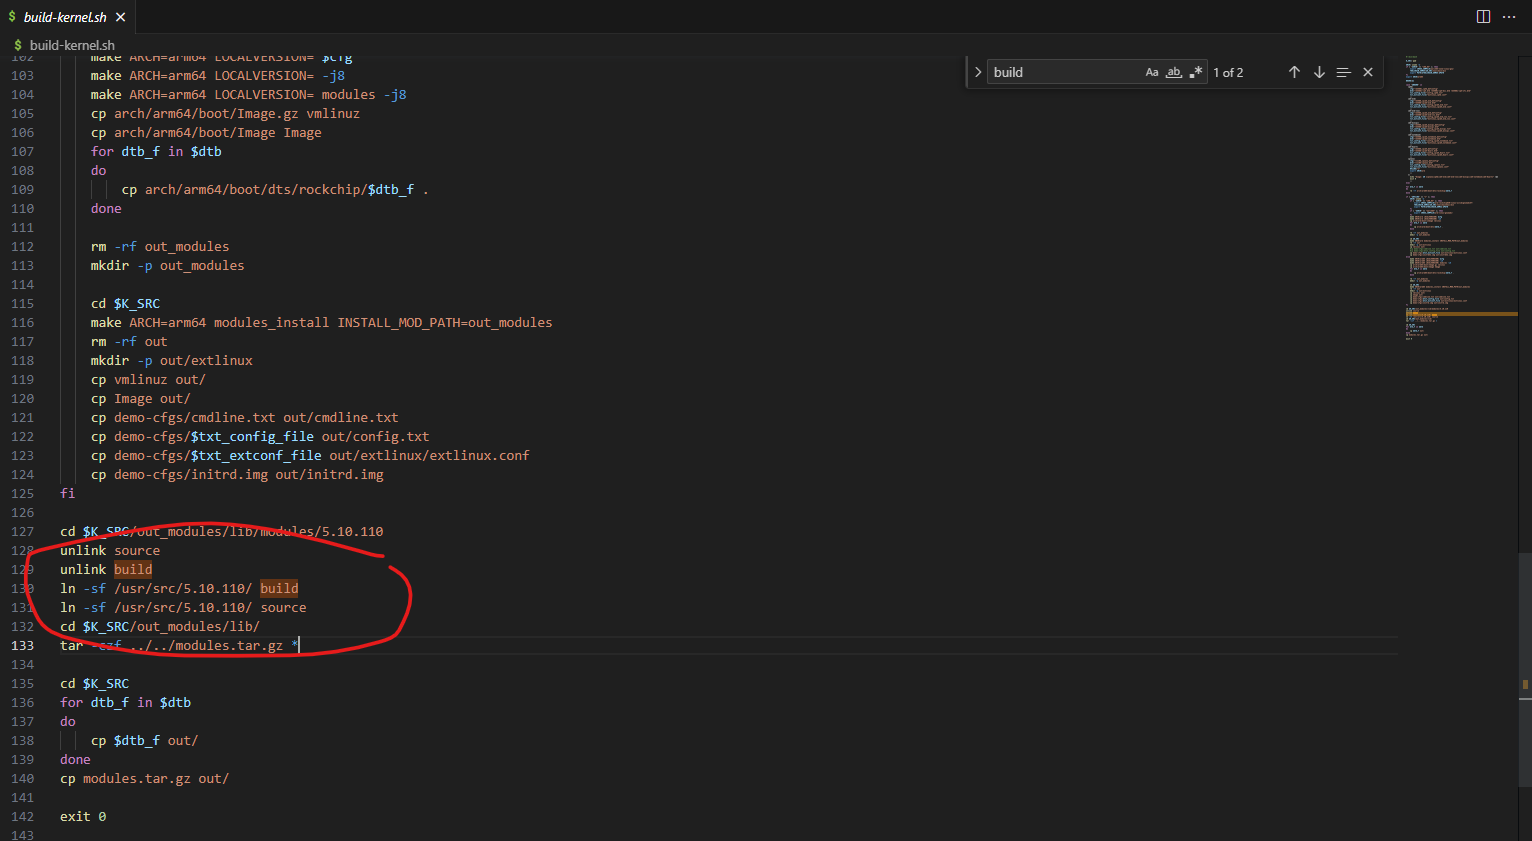Toggle Match Case in the find widget
Viewport: 1532px width, 841px height.
pos(1152,72)
